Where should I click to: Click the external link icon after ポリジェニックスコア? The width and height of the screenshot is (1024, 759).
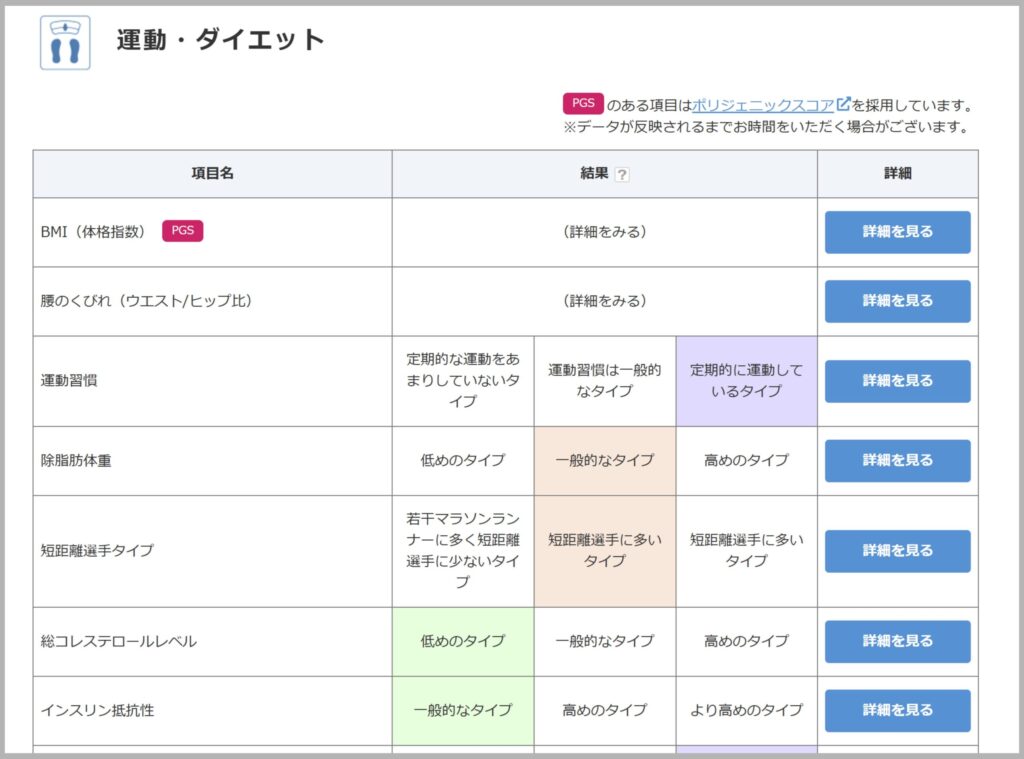pyautogui.click(x=842, y=104)
